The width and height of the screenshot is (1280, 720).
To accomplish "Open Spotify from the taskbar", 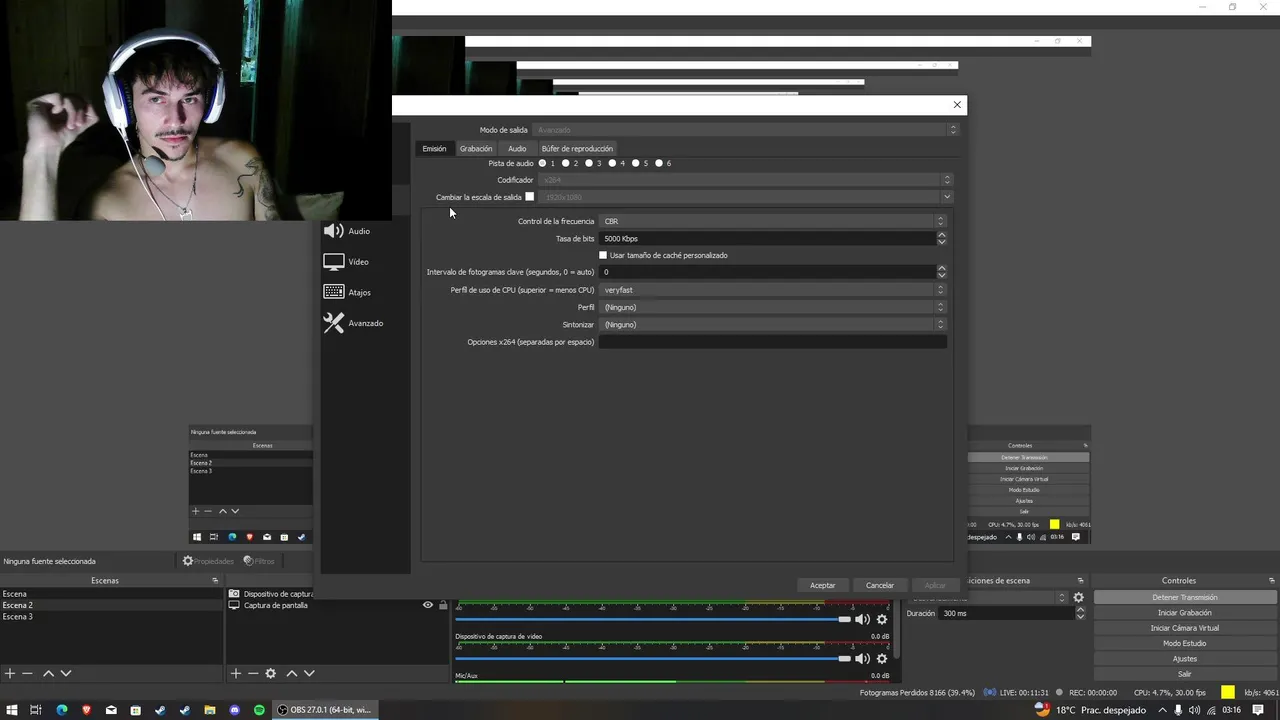I will (x=259, y=710).
